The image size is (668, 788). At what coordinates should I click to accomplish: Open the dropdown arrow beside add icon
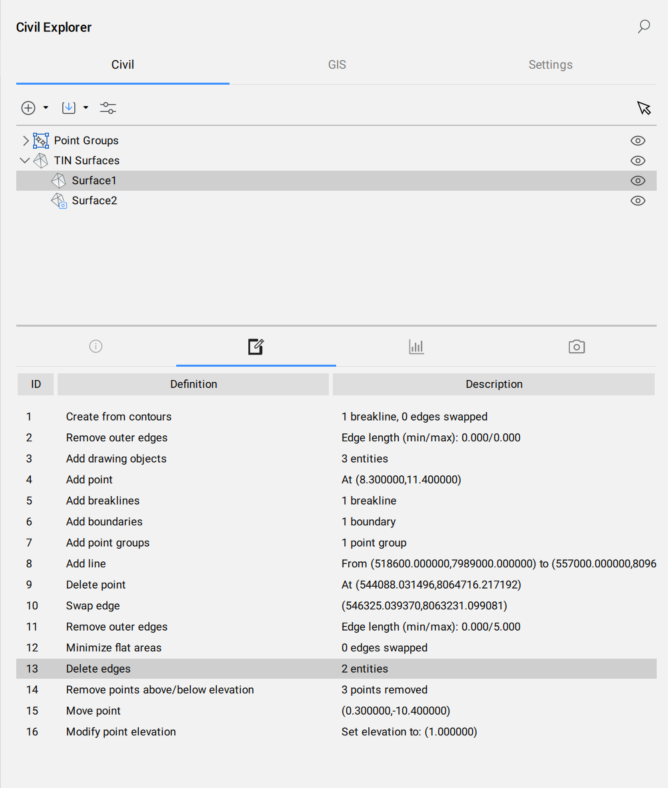coord(46,108)
